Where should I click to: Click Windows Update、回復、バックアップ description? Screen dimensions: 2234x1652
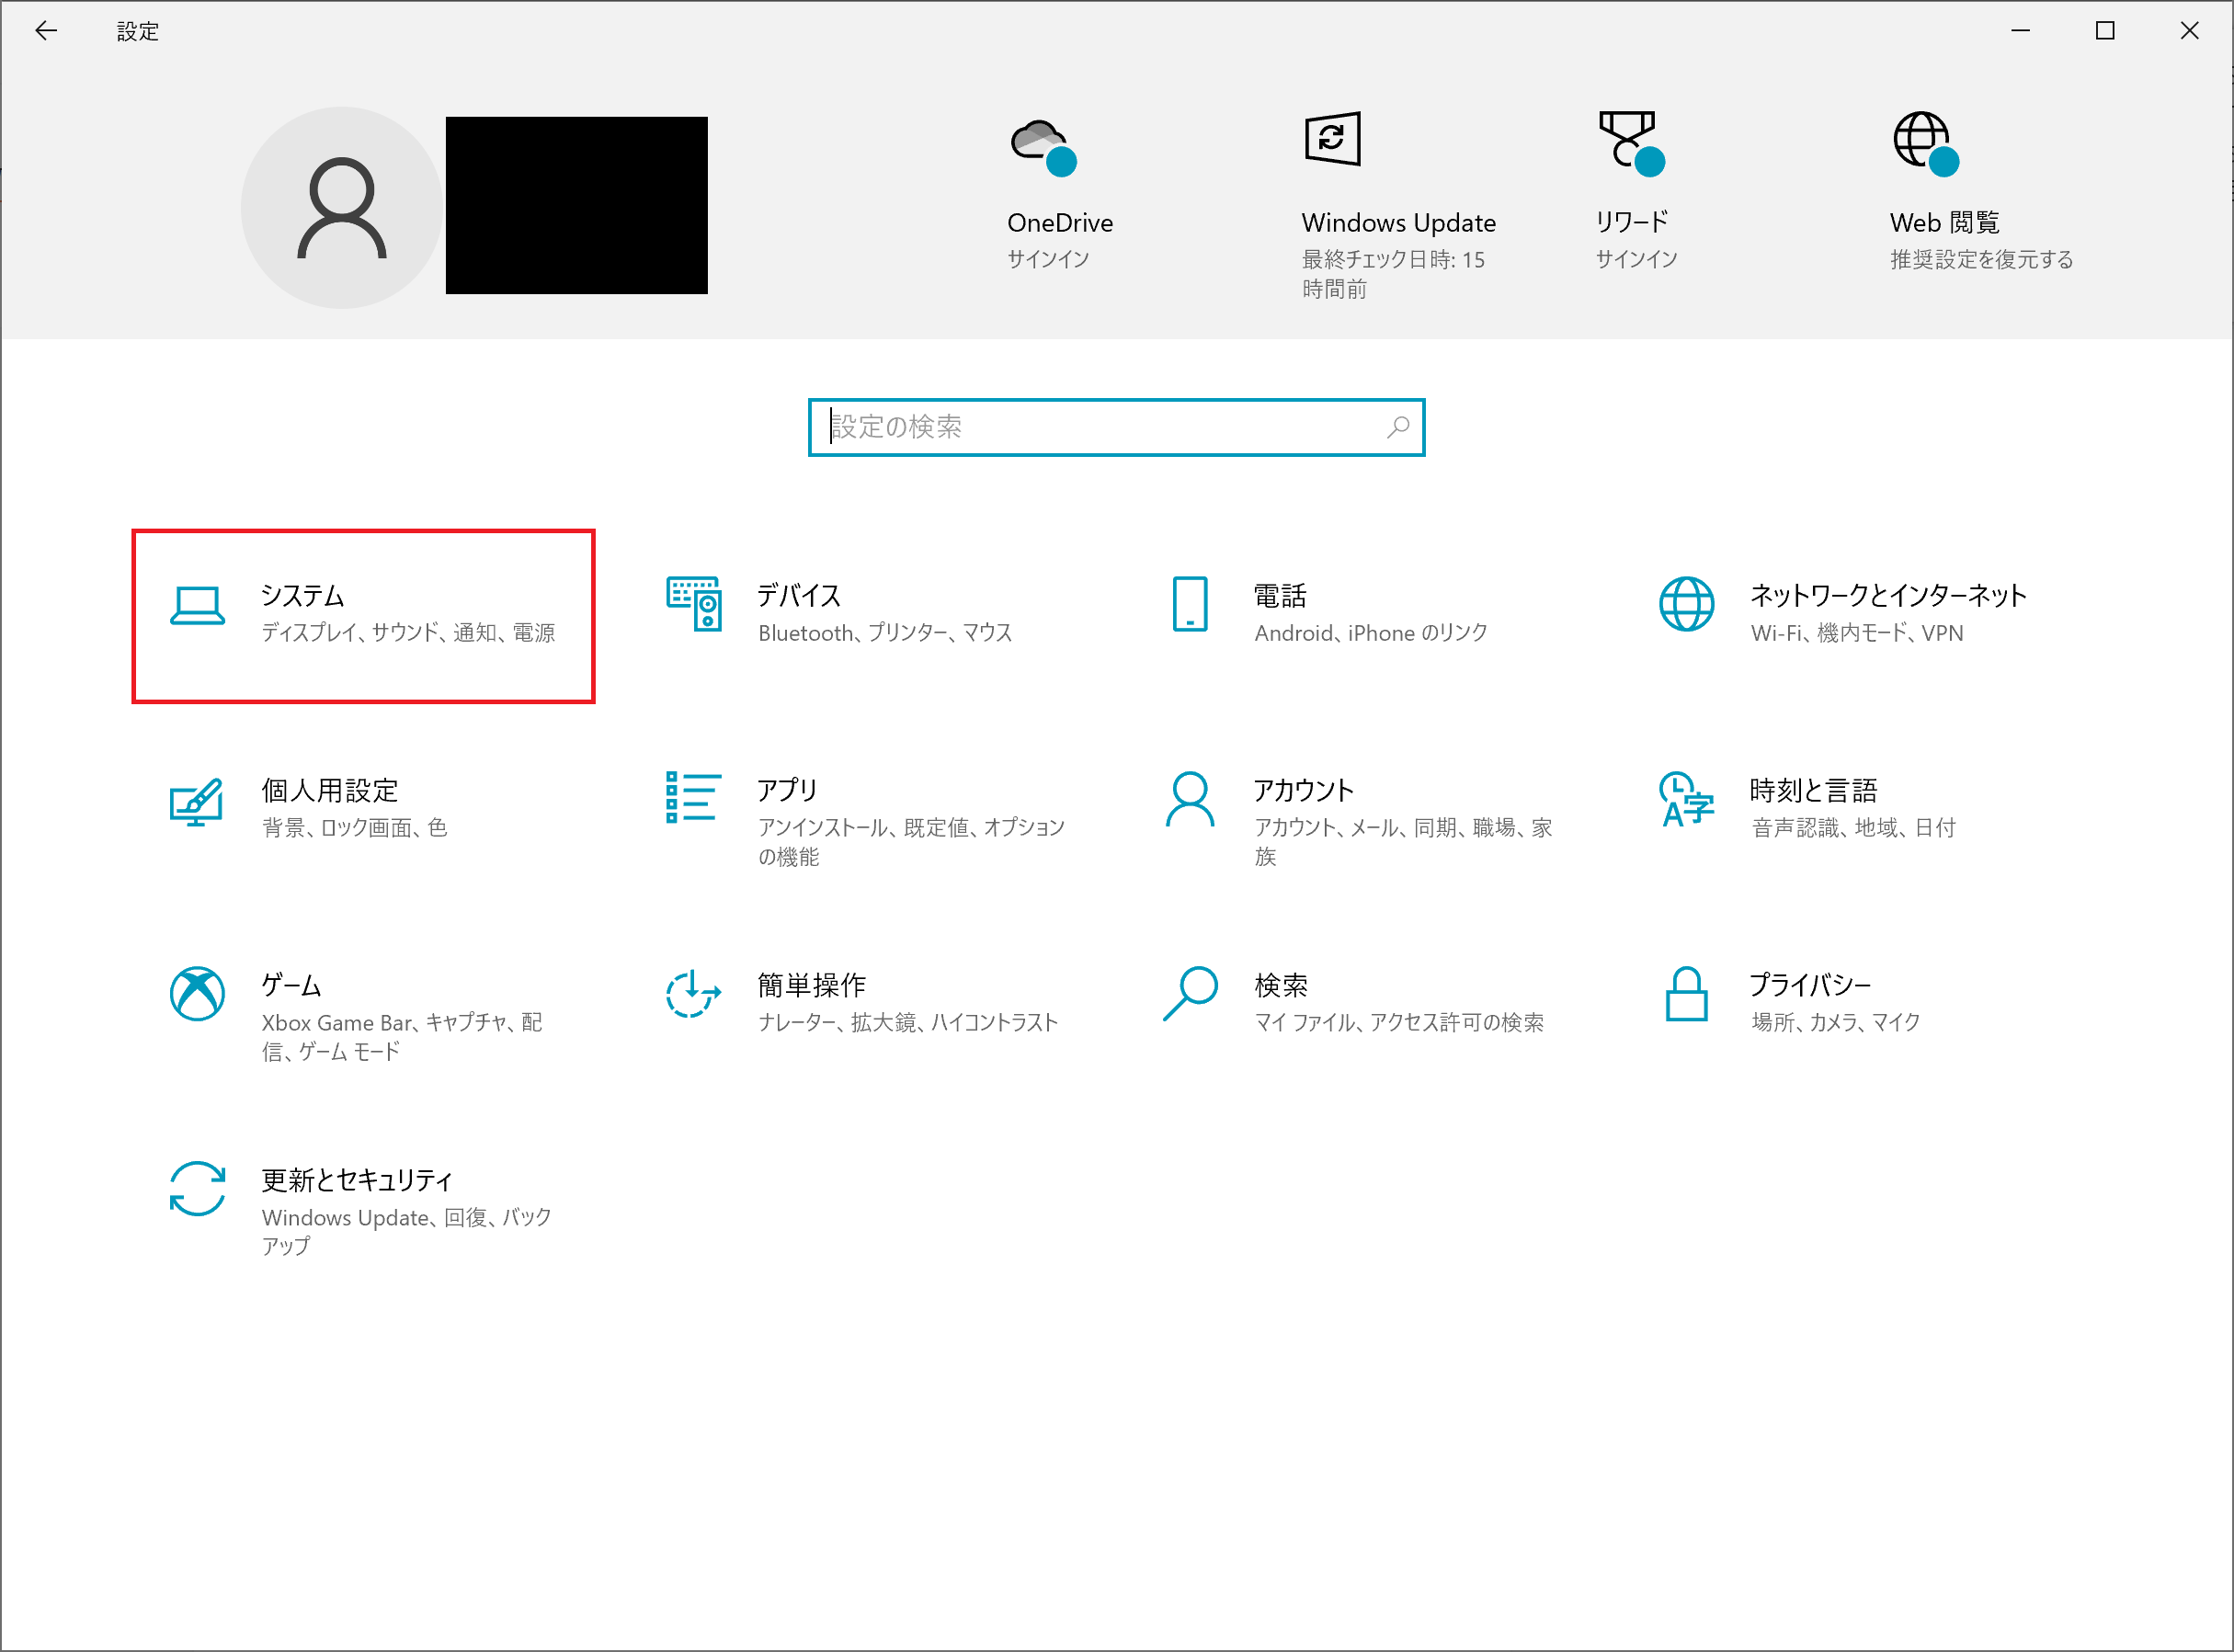click(407, 1232)
